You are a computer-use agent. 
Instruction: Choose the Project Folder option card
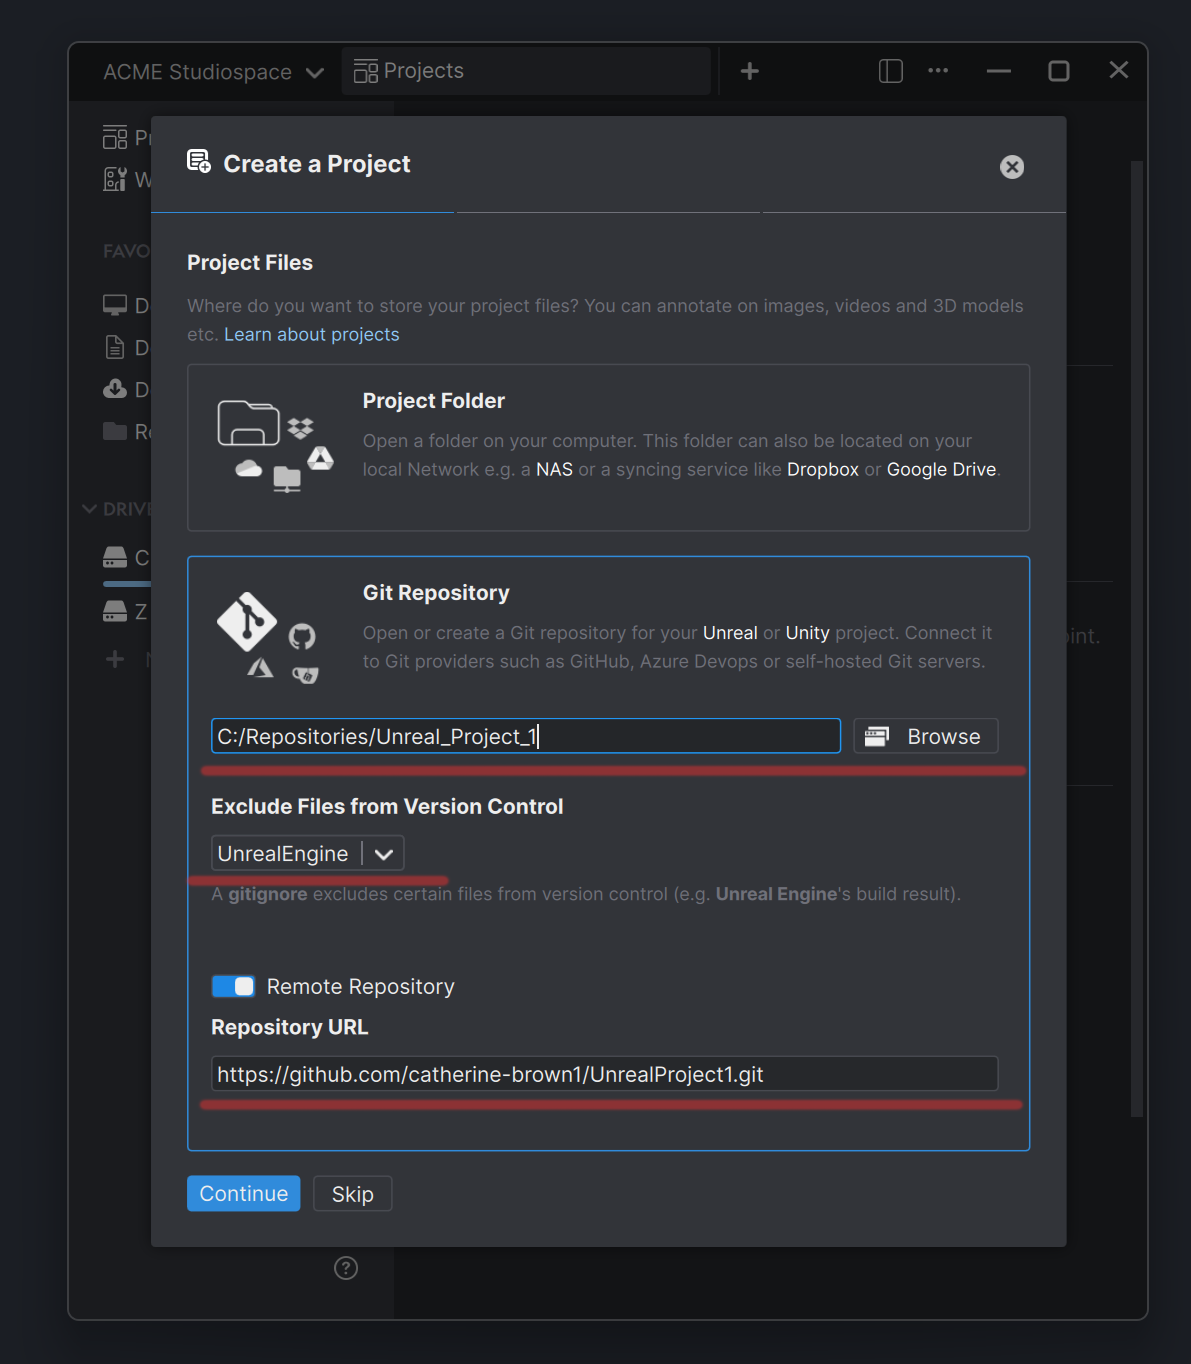608,447
